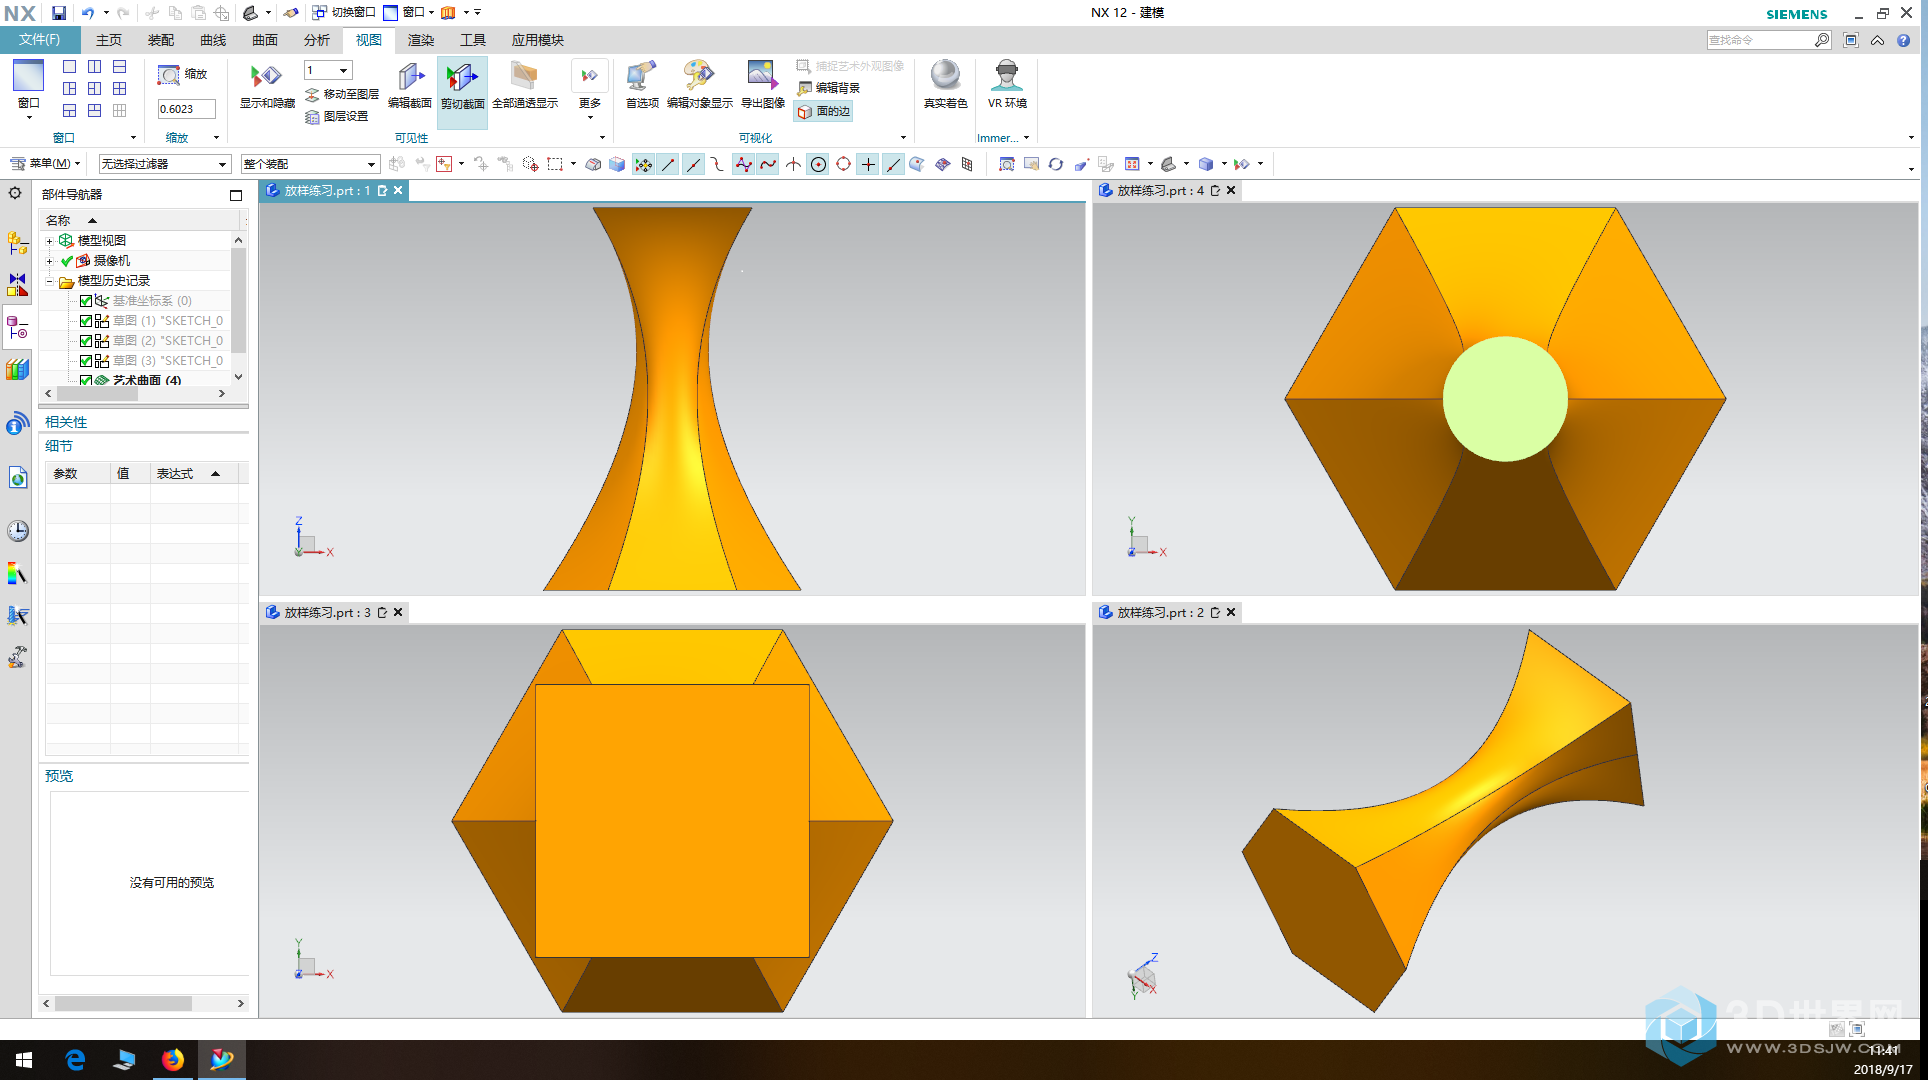Open the work layer number dropdown
Image resolution: width=1928 pixels, height=1080 pixels.
coord(343,70)
